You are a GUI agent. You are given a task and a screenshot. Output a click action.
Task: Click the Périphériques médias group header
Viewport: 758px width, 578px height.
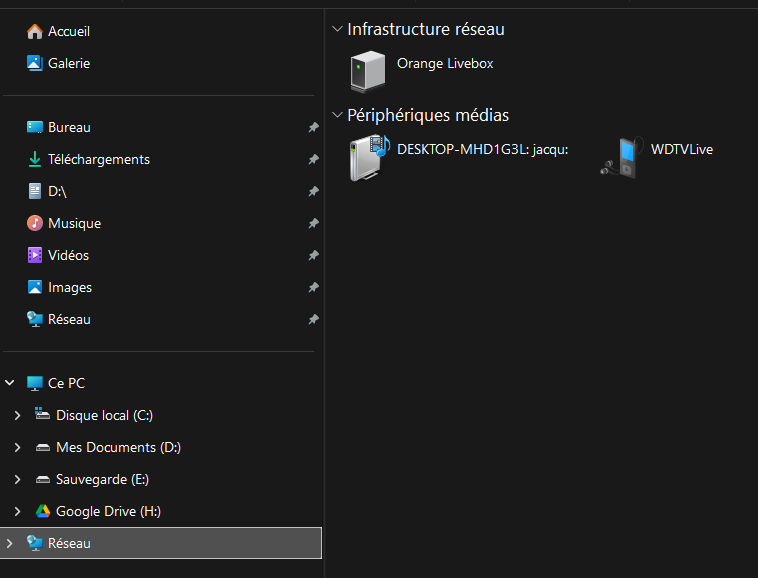[428, 116]
